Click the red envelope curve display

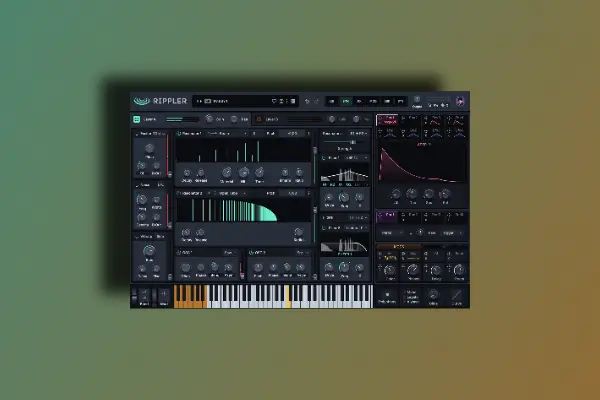[x=422, y=163]
